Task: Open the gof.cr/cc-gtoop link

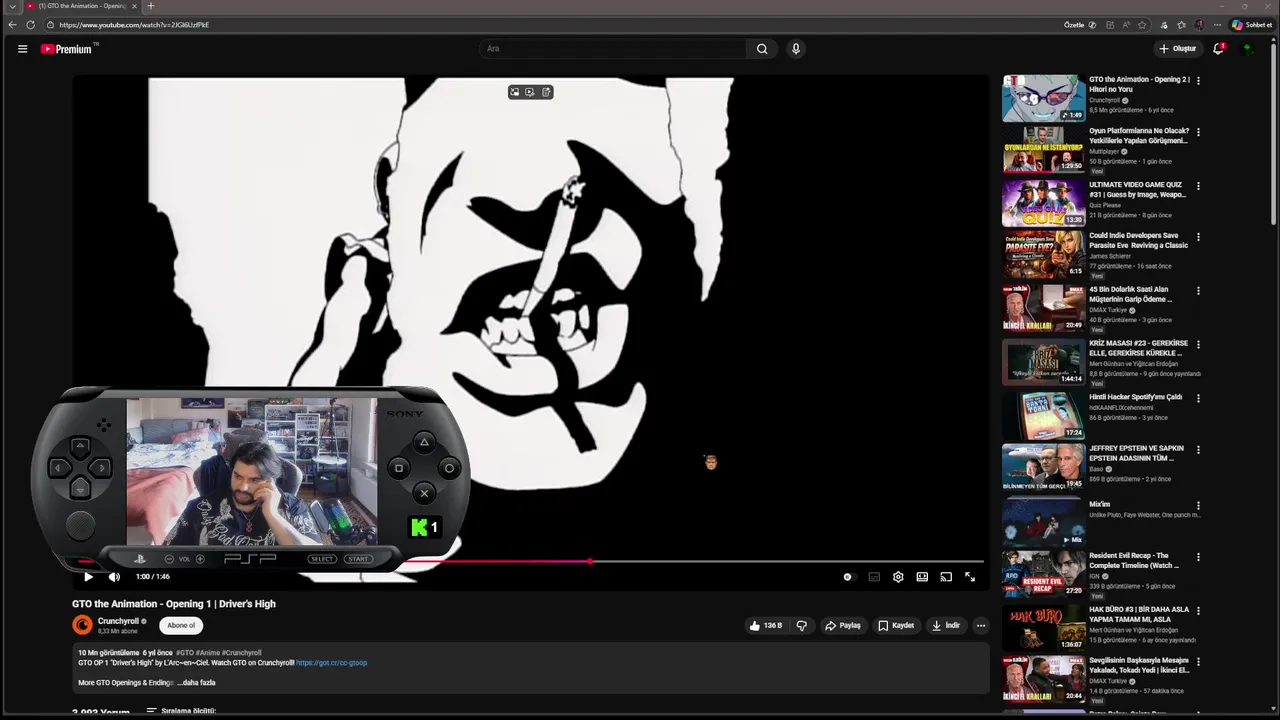Action: coord(331,662)
